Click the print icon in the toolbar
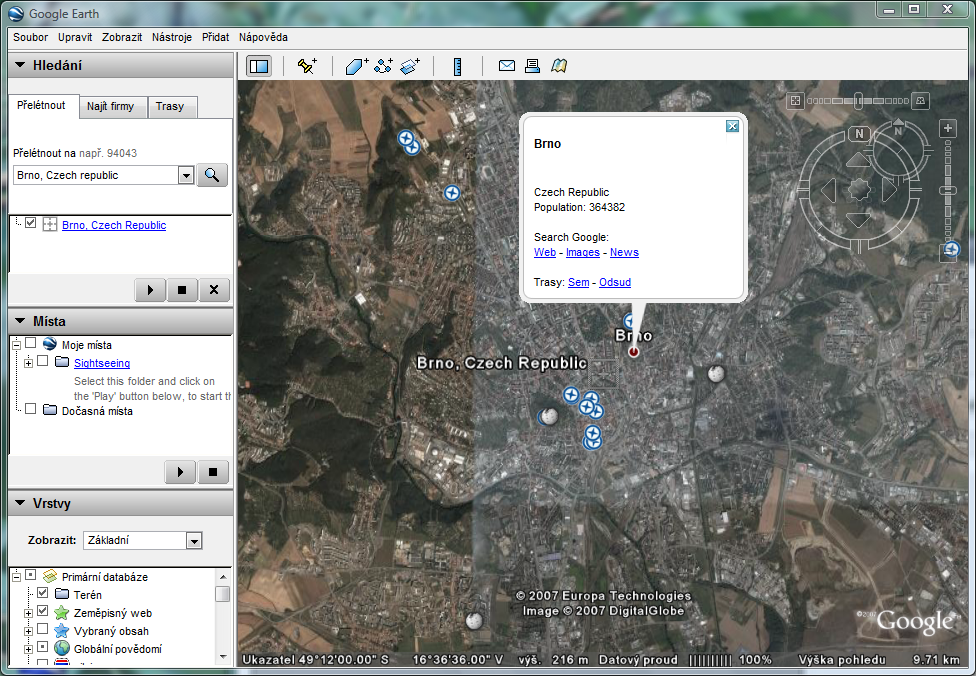This screenshot has height=676, width=976. pyautogui.click(x=532, y=65)
